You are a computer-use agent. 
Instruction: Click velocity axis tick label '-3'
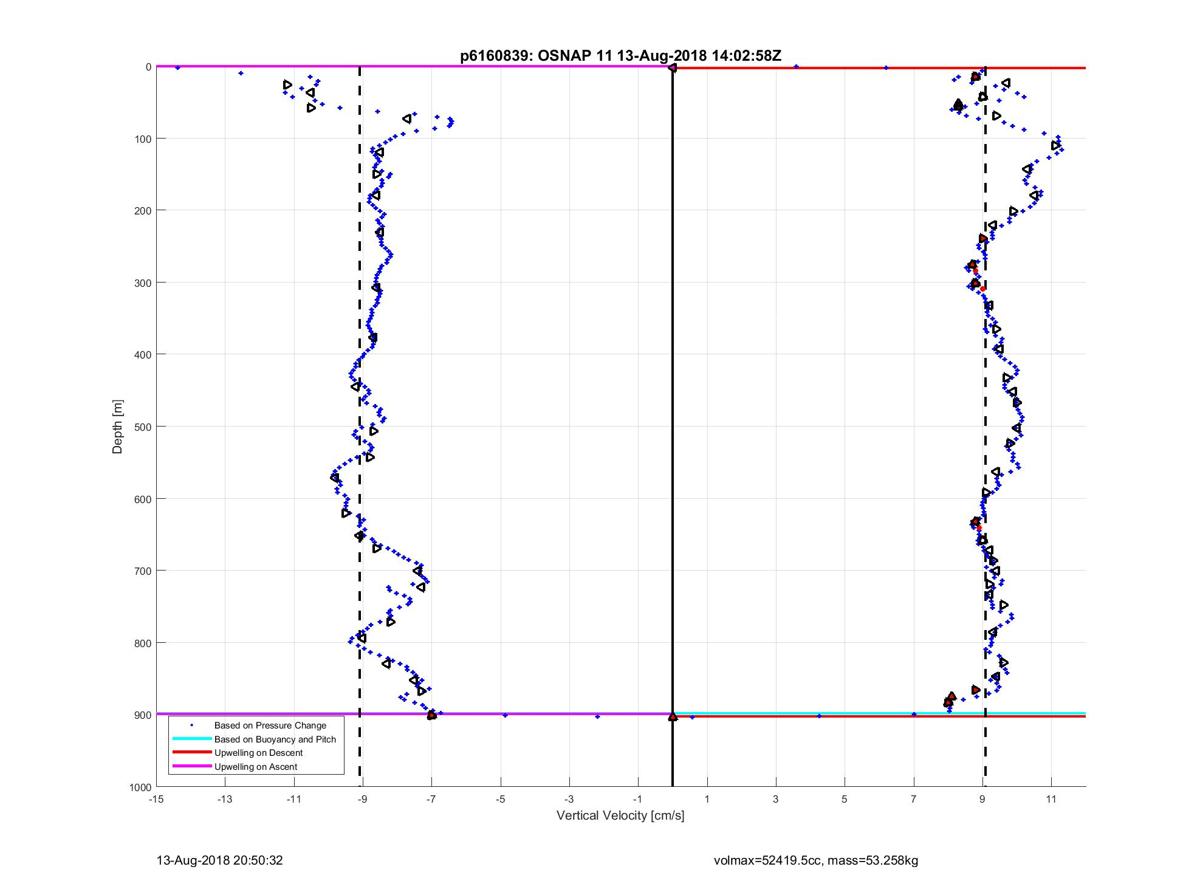click(569, 799)
